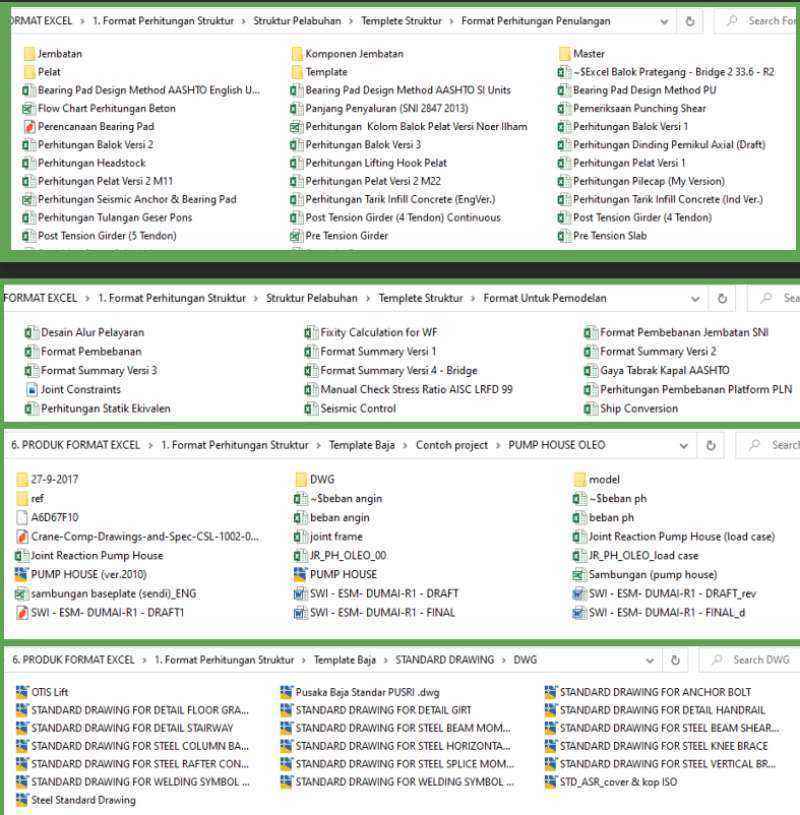800x815 pixels.
Task: Open the Komponen Jembatan folder icon
Action: pos(297,54)
